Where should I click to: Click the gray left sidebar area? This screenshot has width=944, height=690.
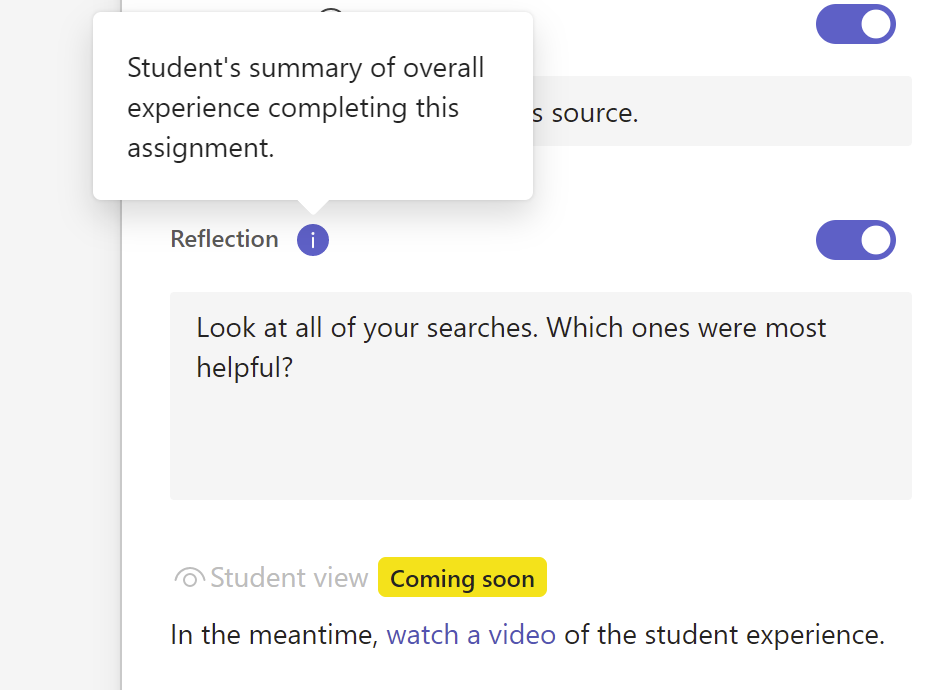pos(60,400)
